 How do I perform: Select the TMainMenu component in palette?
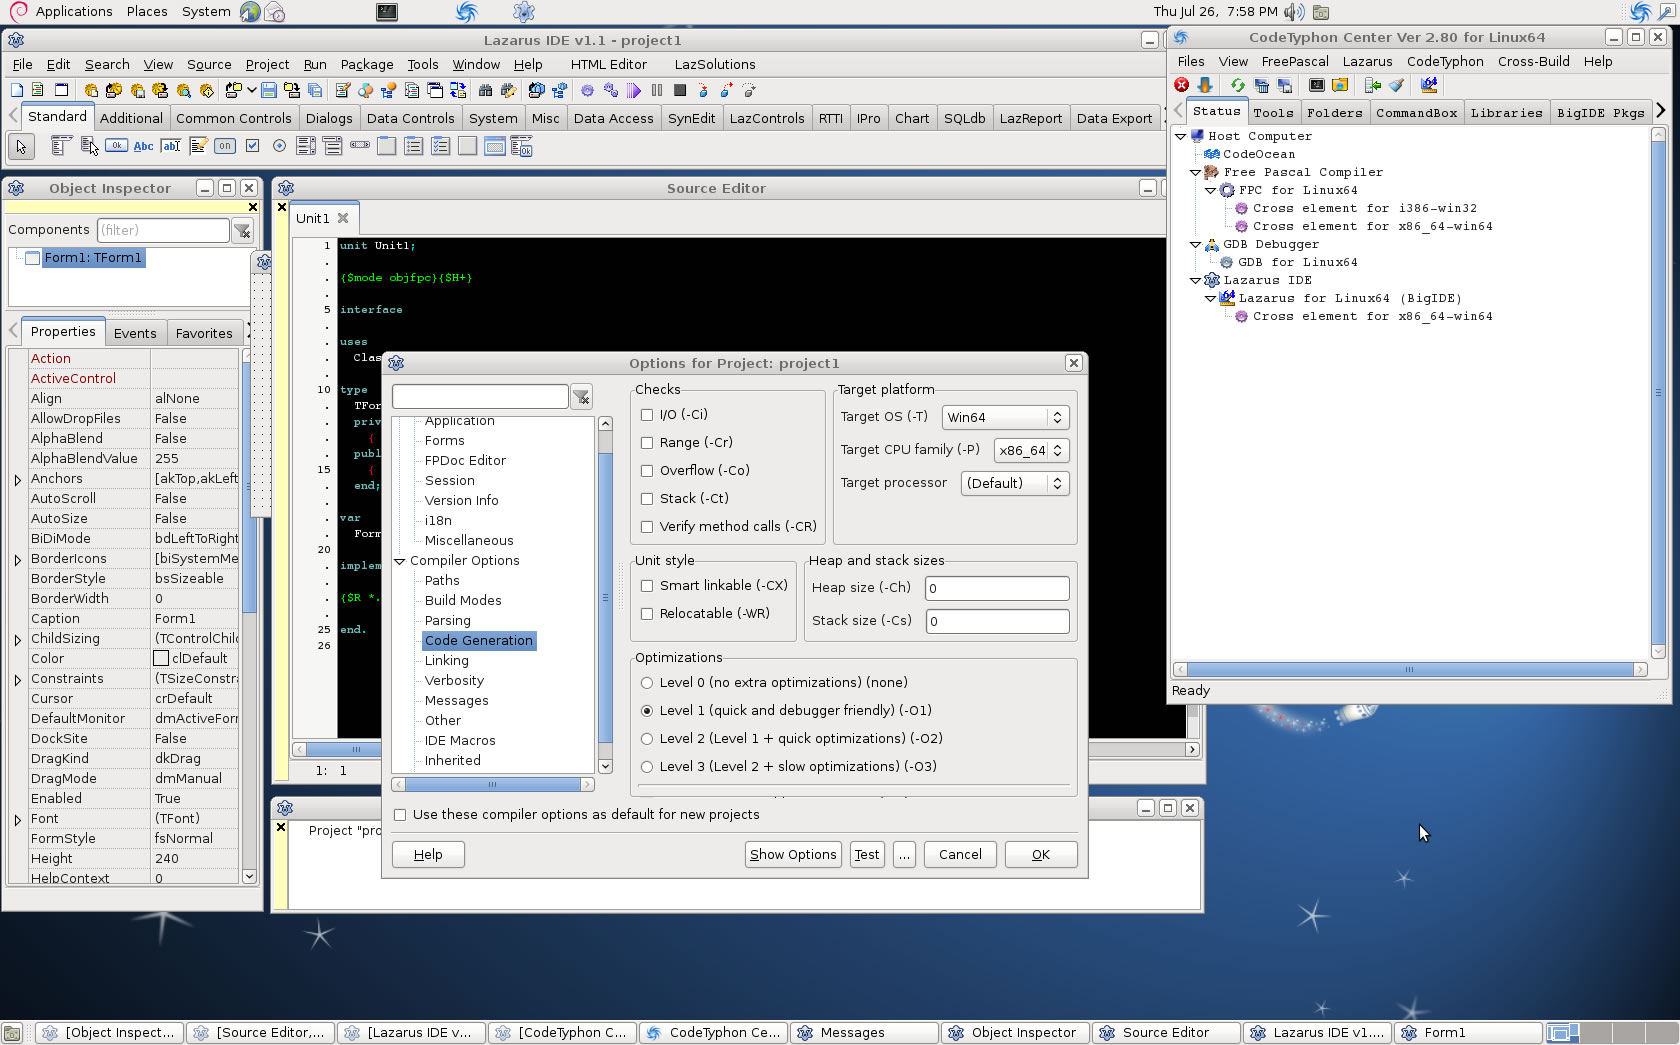tap(61, 146)
